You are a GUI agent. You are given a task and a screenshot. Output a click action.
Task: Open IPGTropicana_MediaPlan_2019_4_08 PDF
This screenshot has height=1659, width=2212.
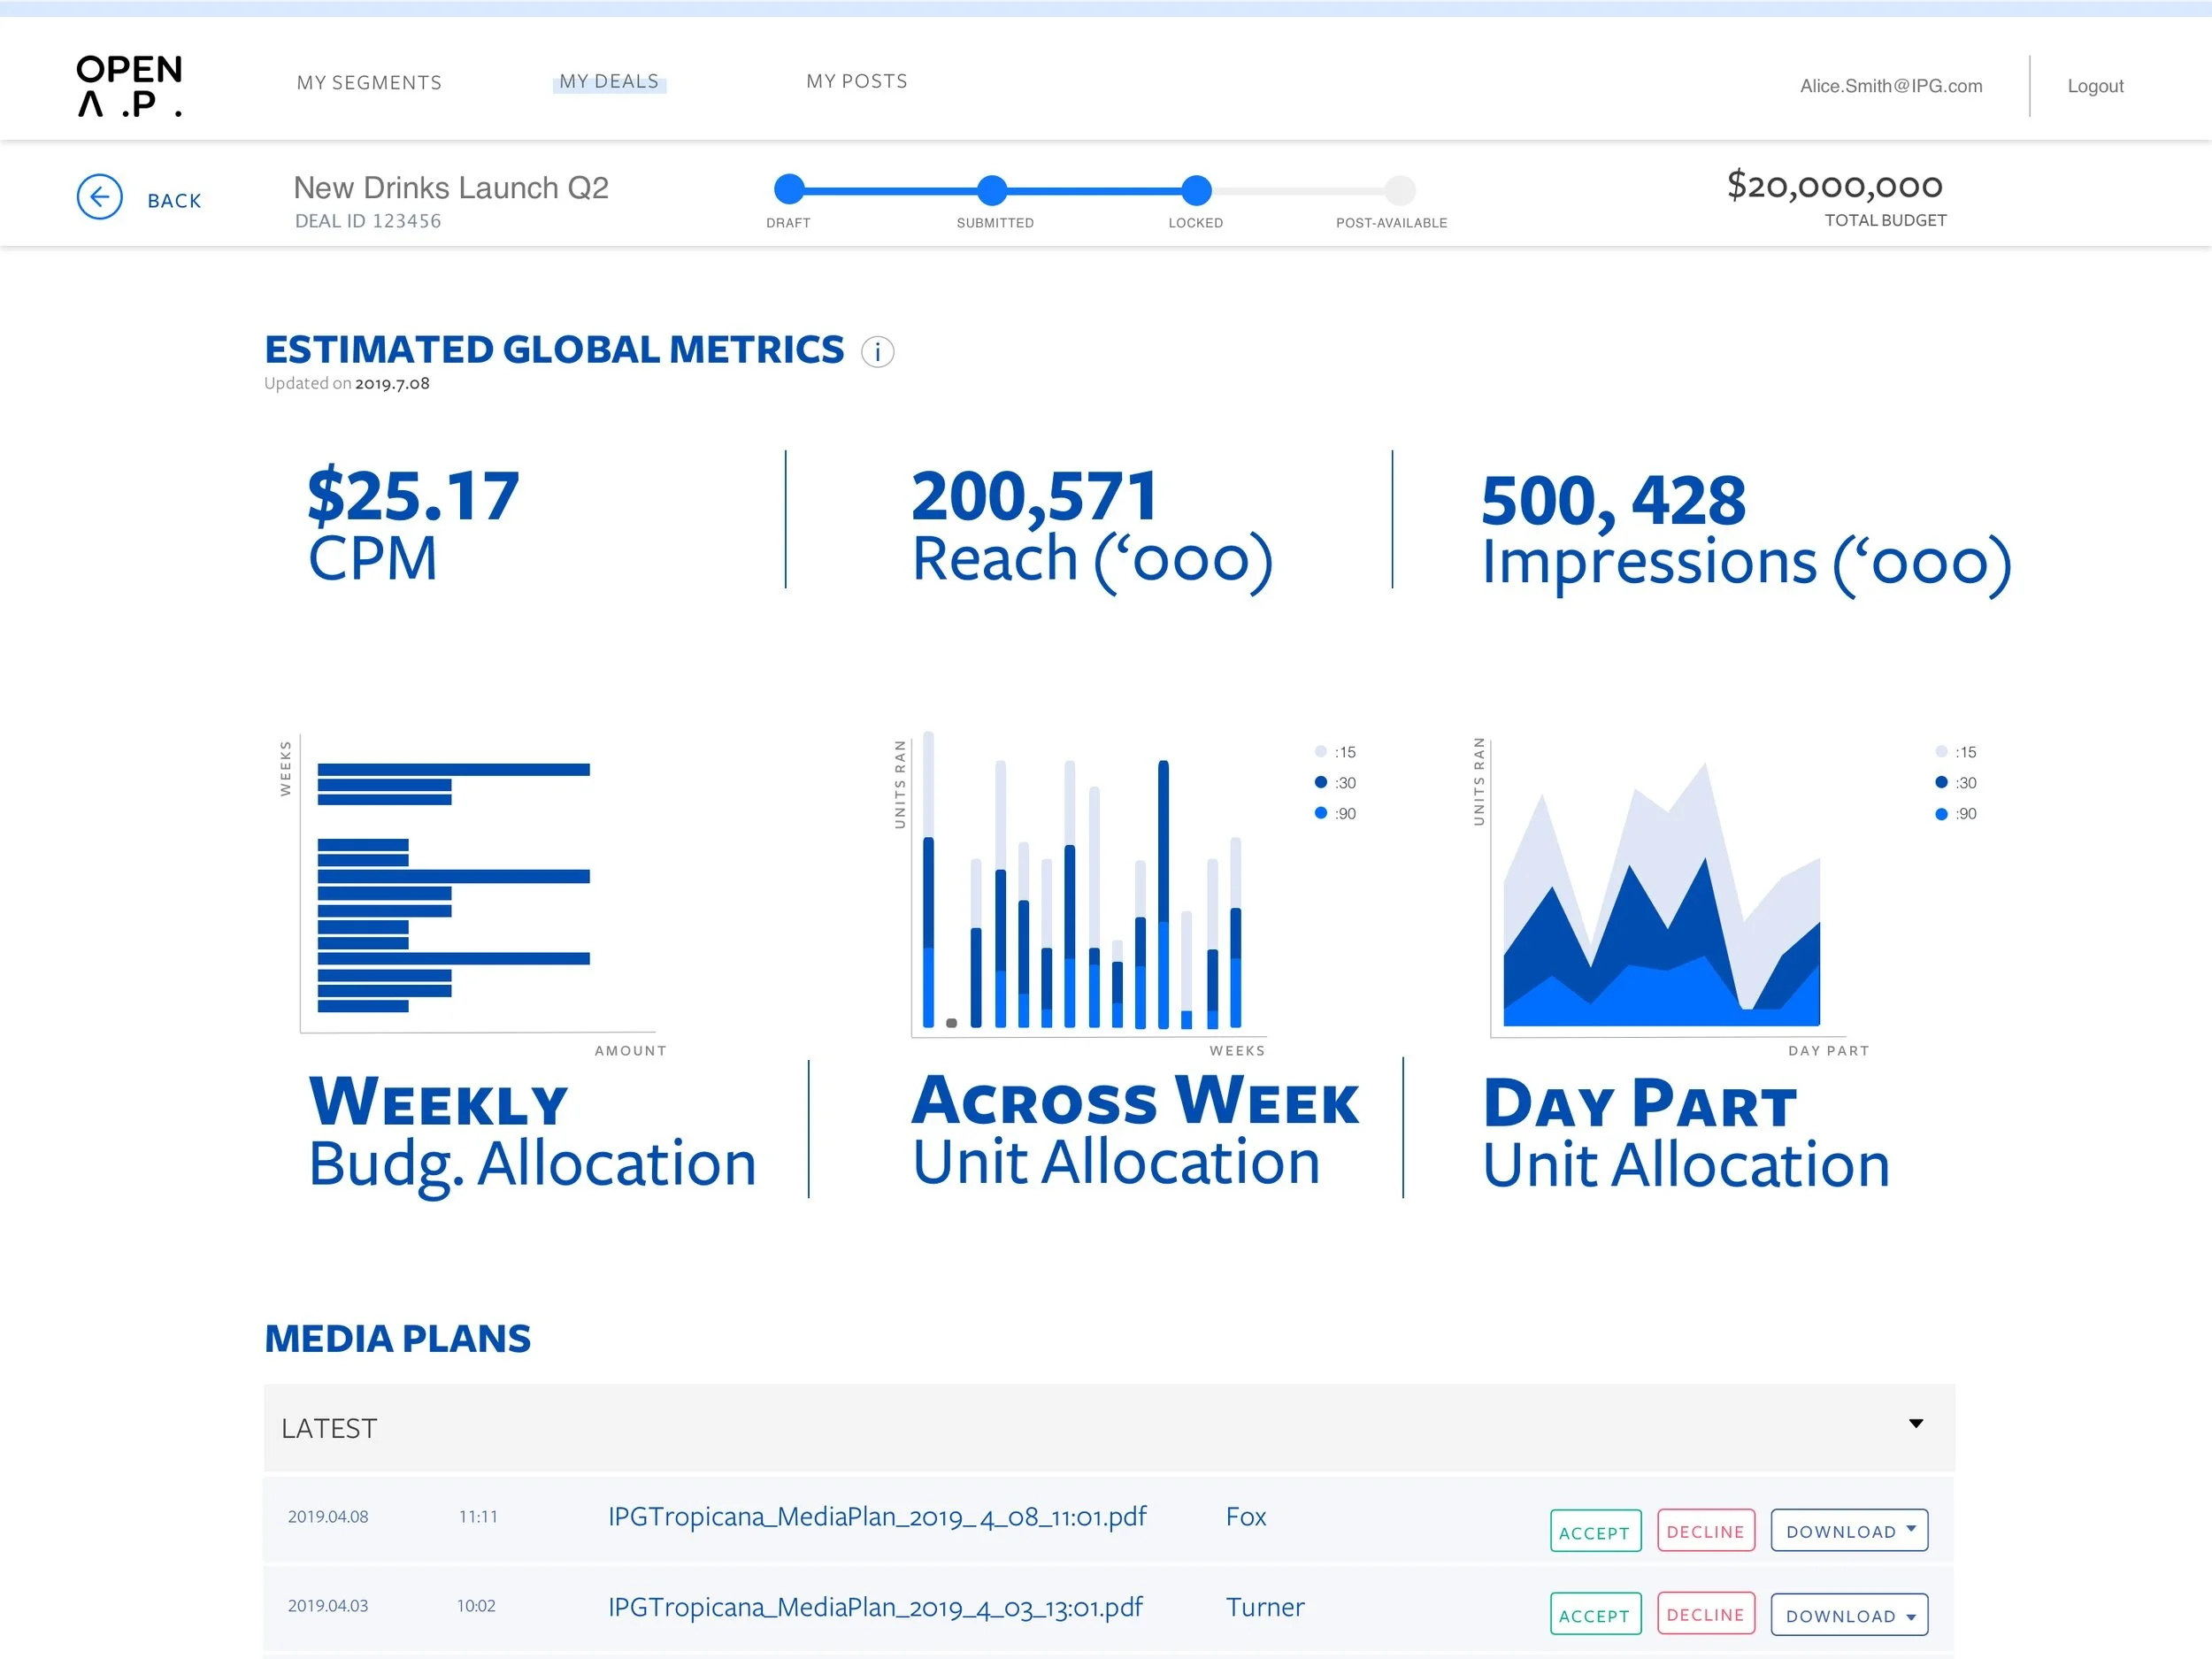(878, 1516)
